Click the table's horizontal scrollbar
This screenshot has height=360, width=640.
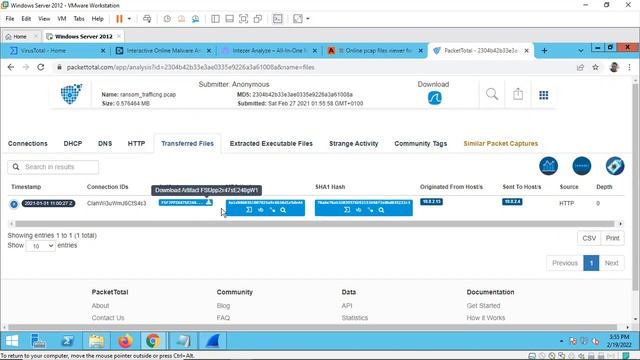[314, 224]
